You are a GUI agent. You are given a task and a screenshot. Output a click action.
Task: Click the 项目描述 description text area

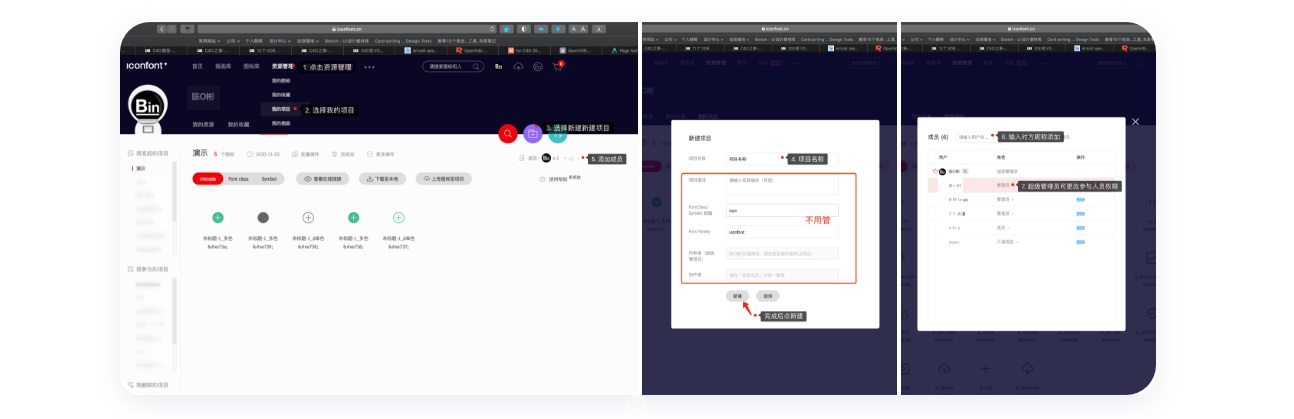click(x=782, y=186)
